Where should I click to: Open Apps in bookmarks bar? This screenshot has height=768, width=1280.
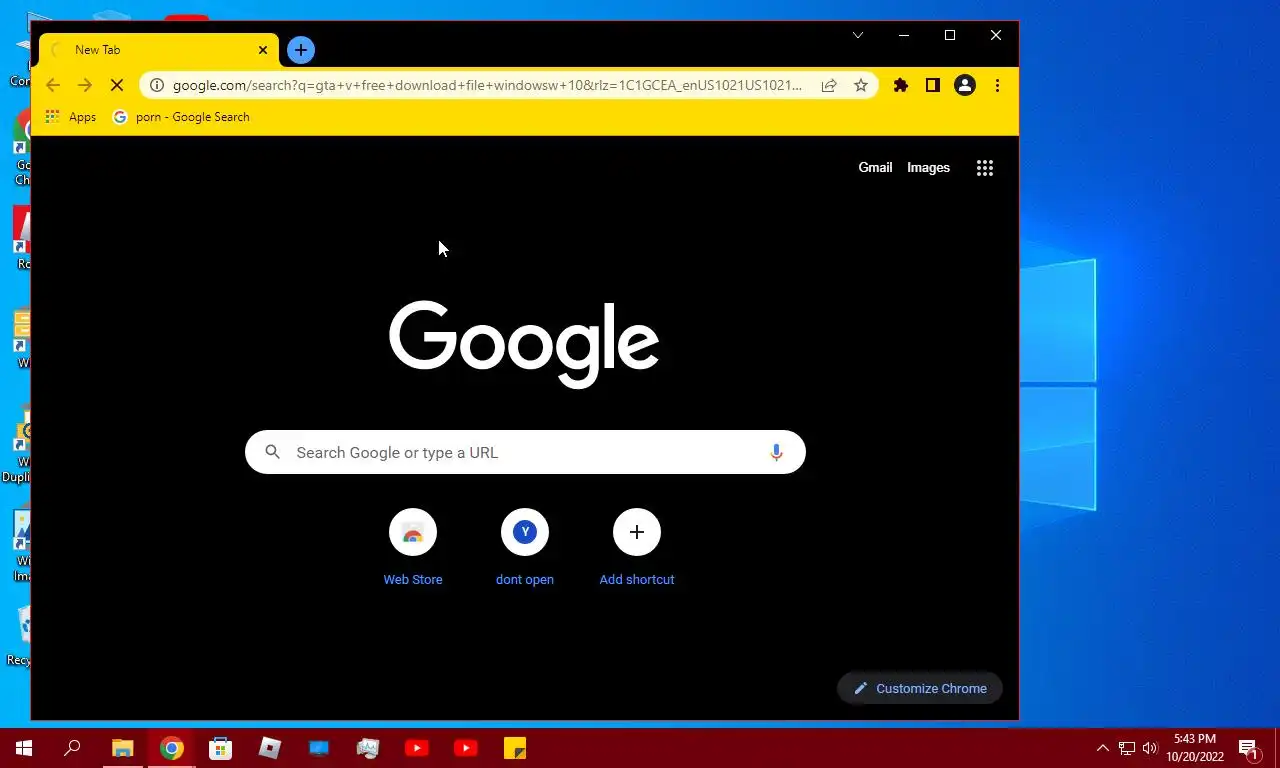point(71,117)
